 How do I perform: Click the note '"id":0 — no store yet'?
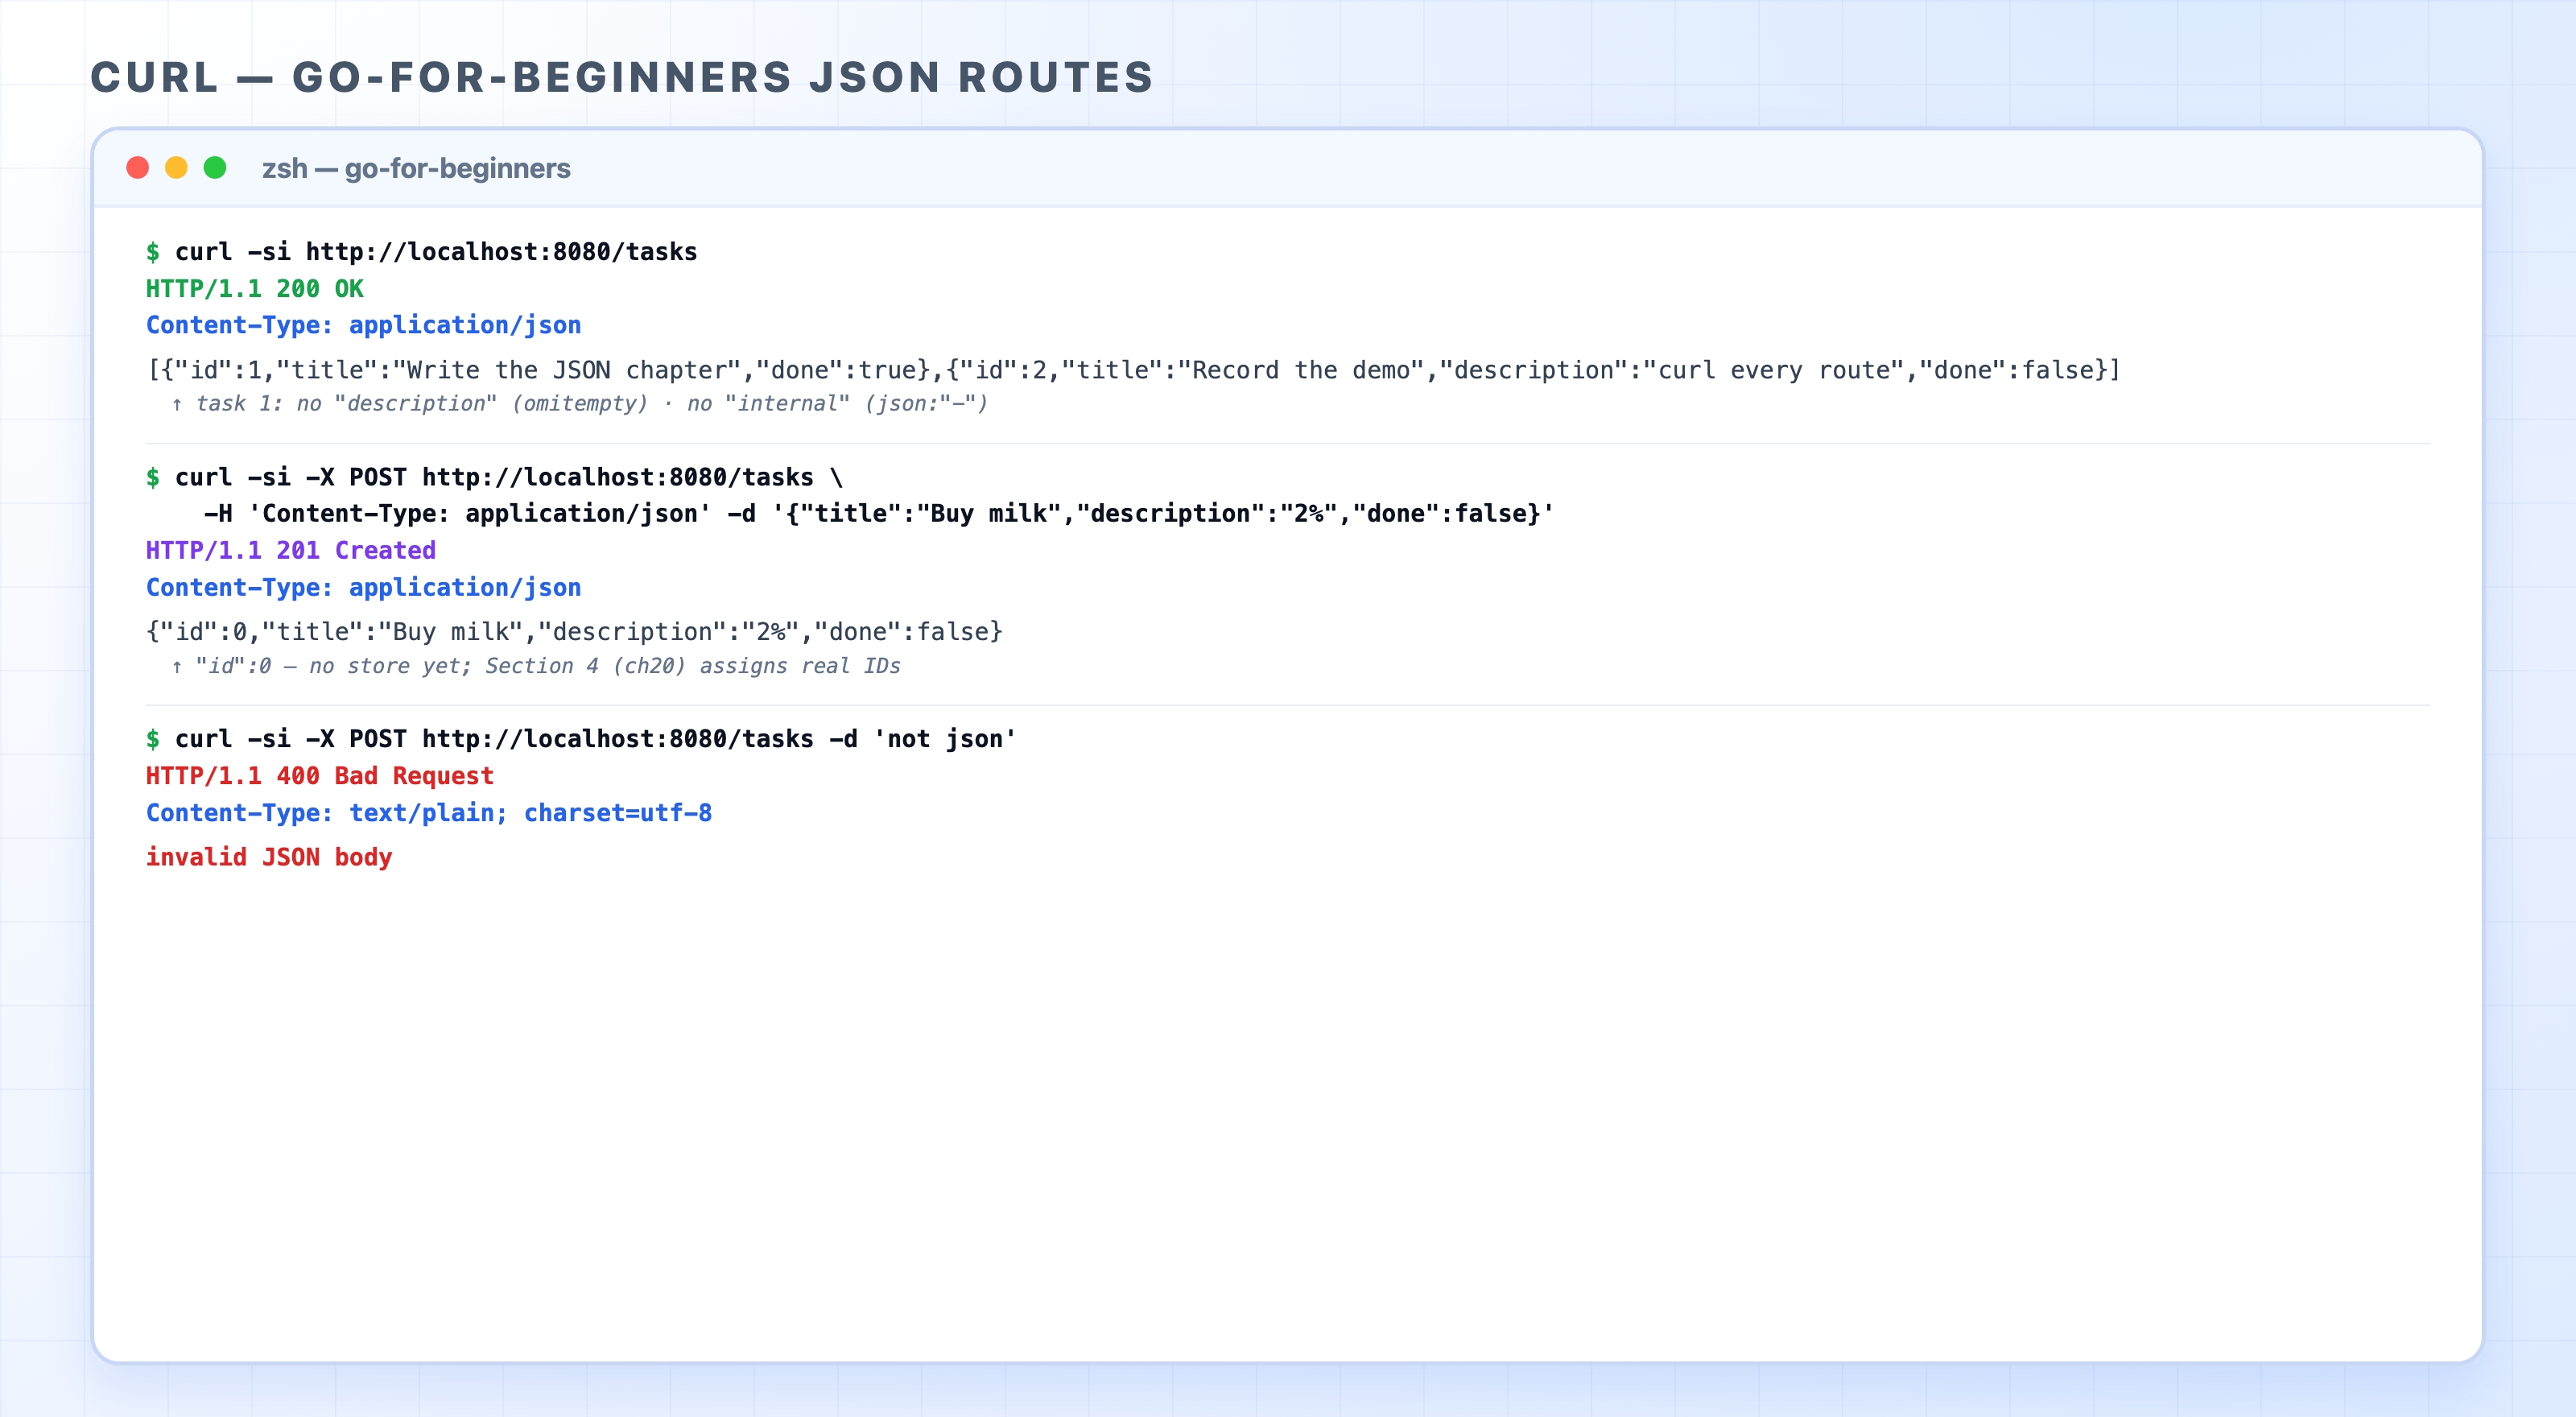point(536,666)
